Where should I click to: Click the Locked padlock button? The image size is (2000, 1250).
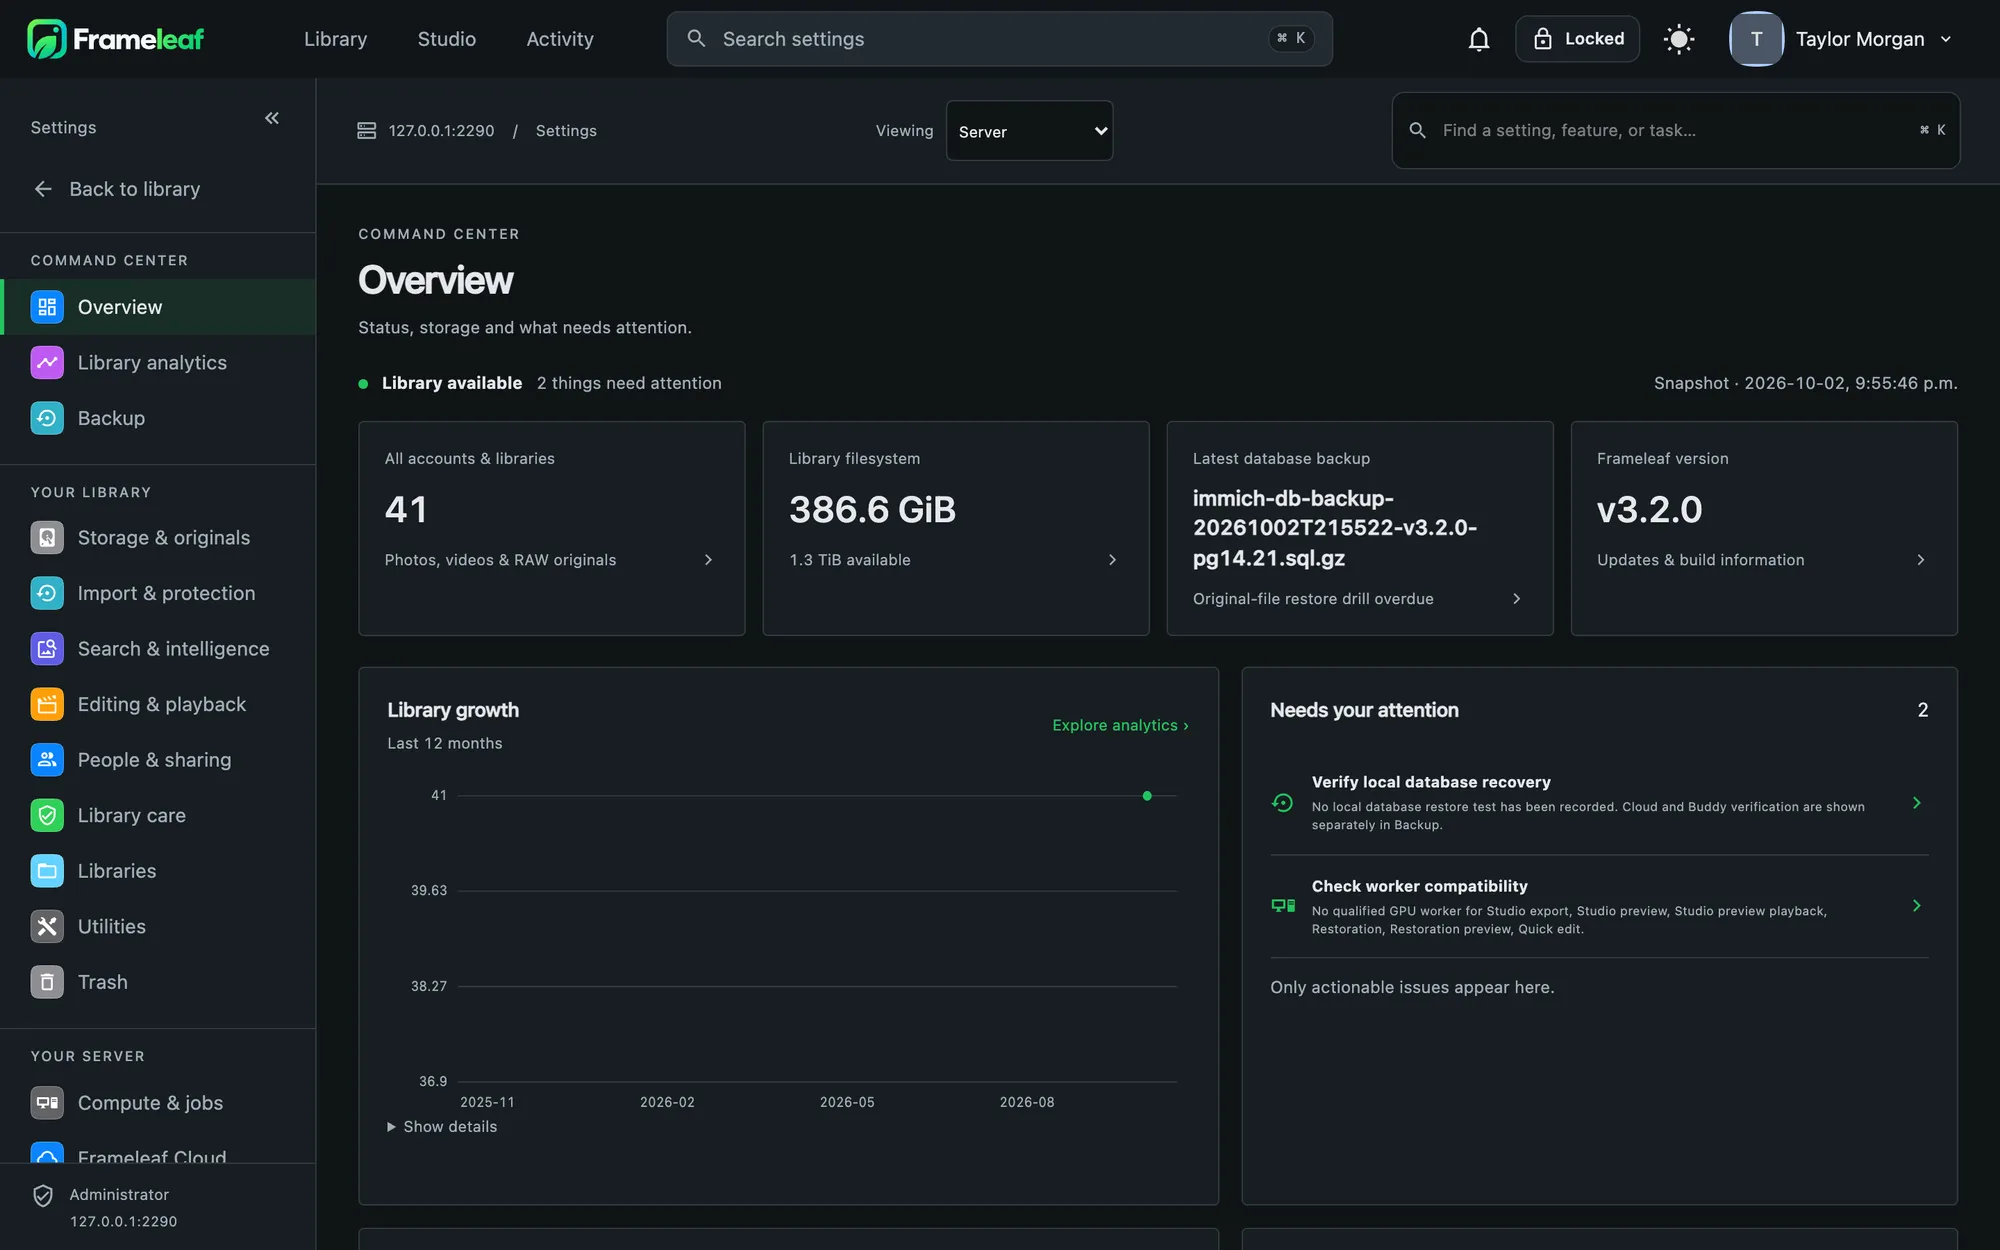click(x=1577, y=39)
